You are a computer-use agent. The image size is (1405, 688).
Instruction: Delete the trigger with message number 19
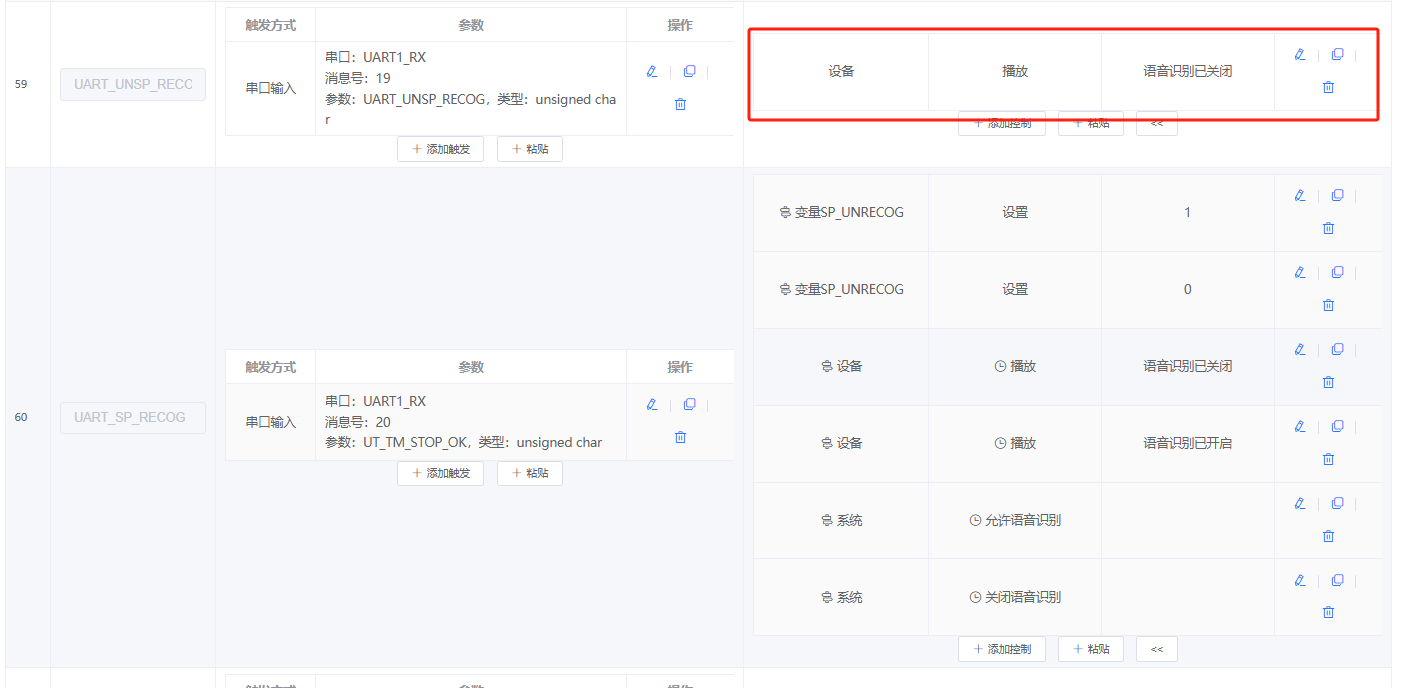coord(680,103)
